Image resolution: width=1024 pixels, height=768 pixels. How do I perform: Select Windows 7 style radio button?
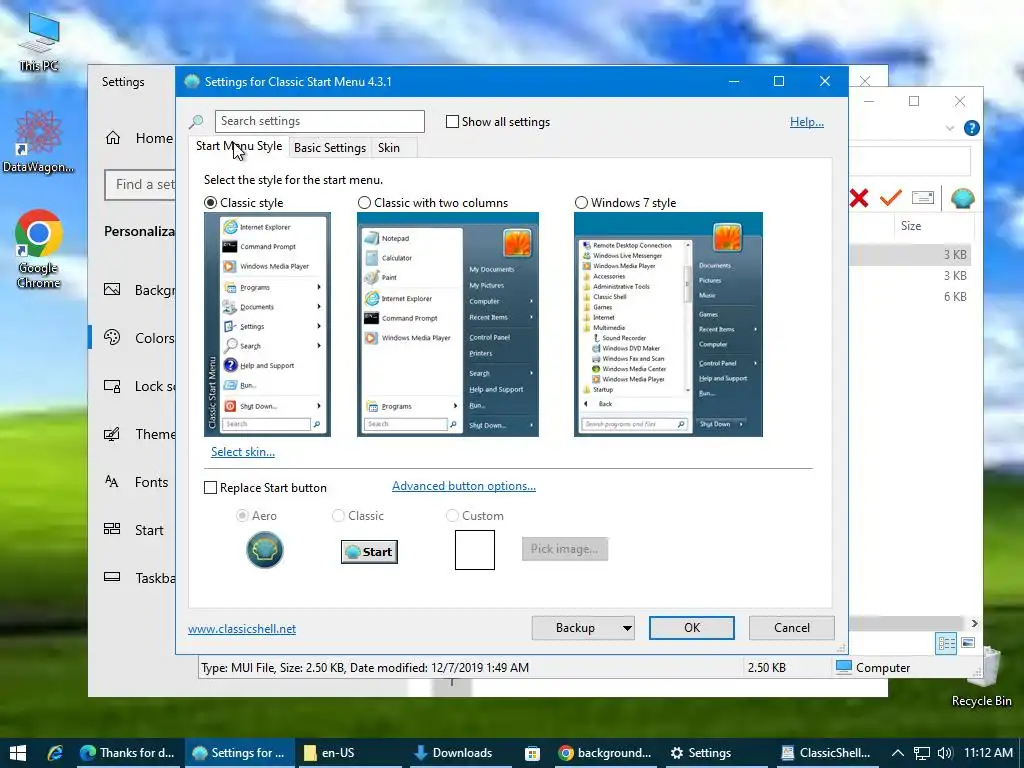(581, 202)
